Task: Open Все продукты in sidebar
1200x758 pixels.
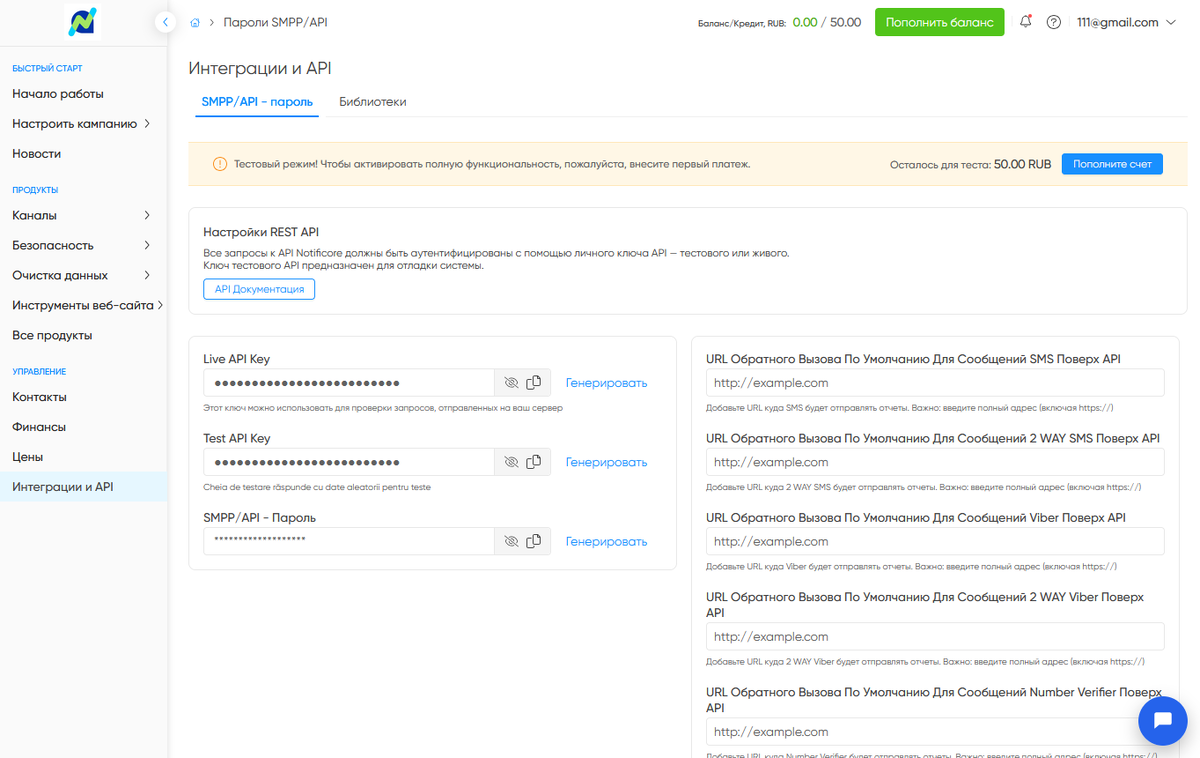Action: 52,335
